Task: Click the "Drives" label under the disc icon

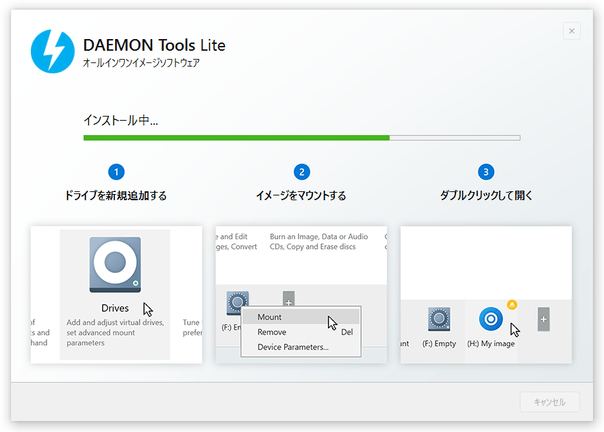Action: pyautogui.click(x=115, y=308)
